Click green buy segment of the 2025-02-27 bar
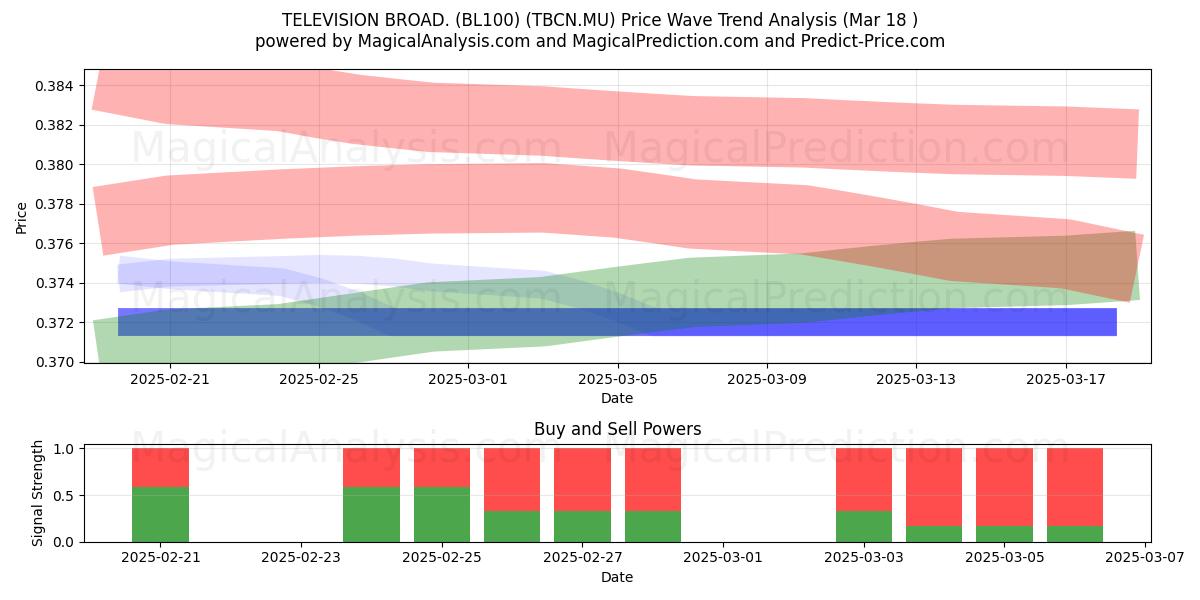1200x600 pixels. click(x=582, y=526)
